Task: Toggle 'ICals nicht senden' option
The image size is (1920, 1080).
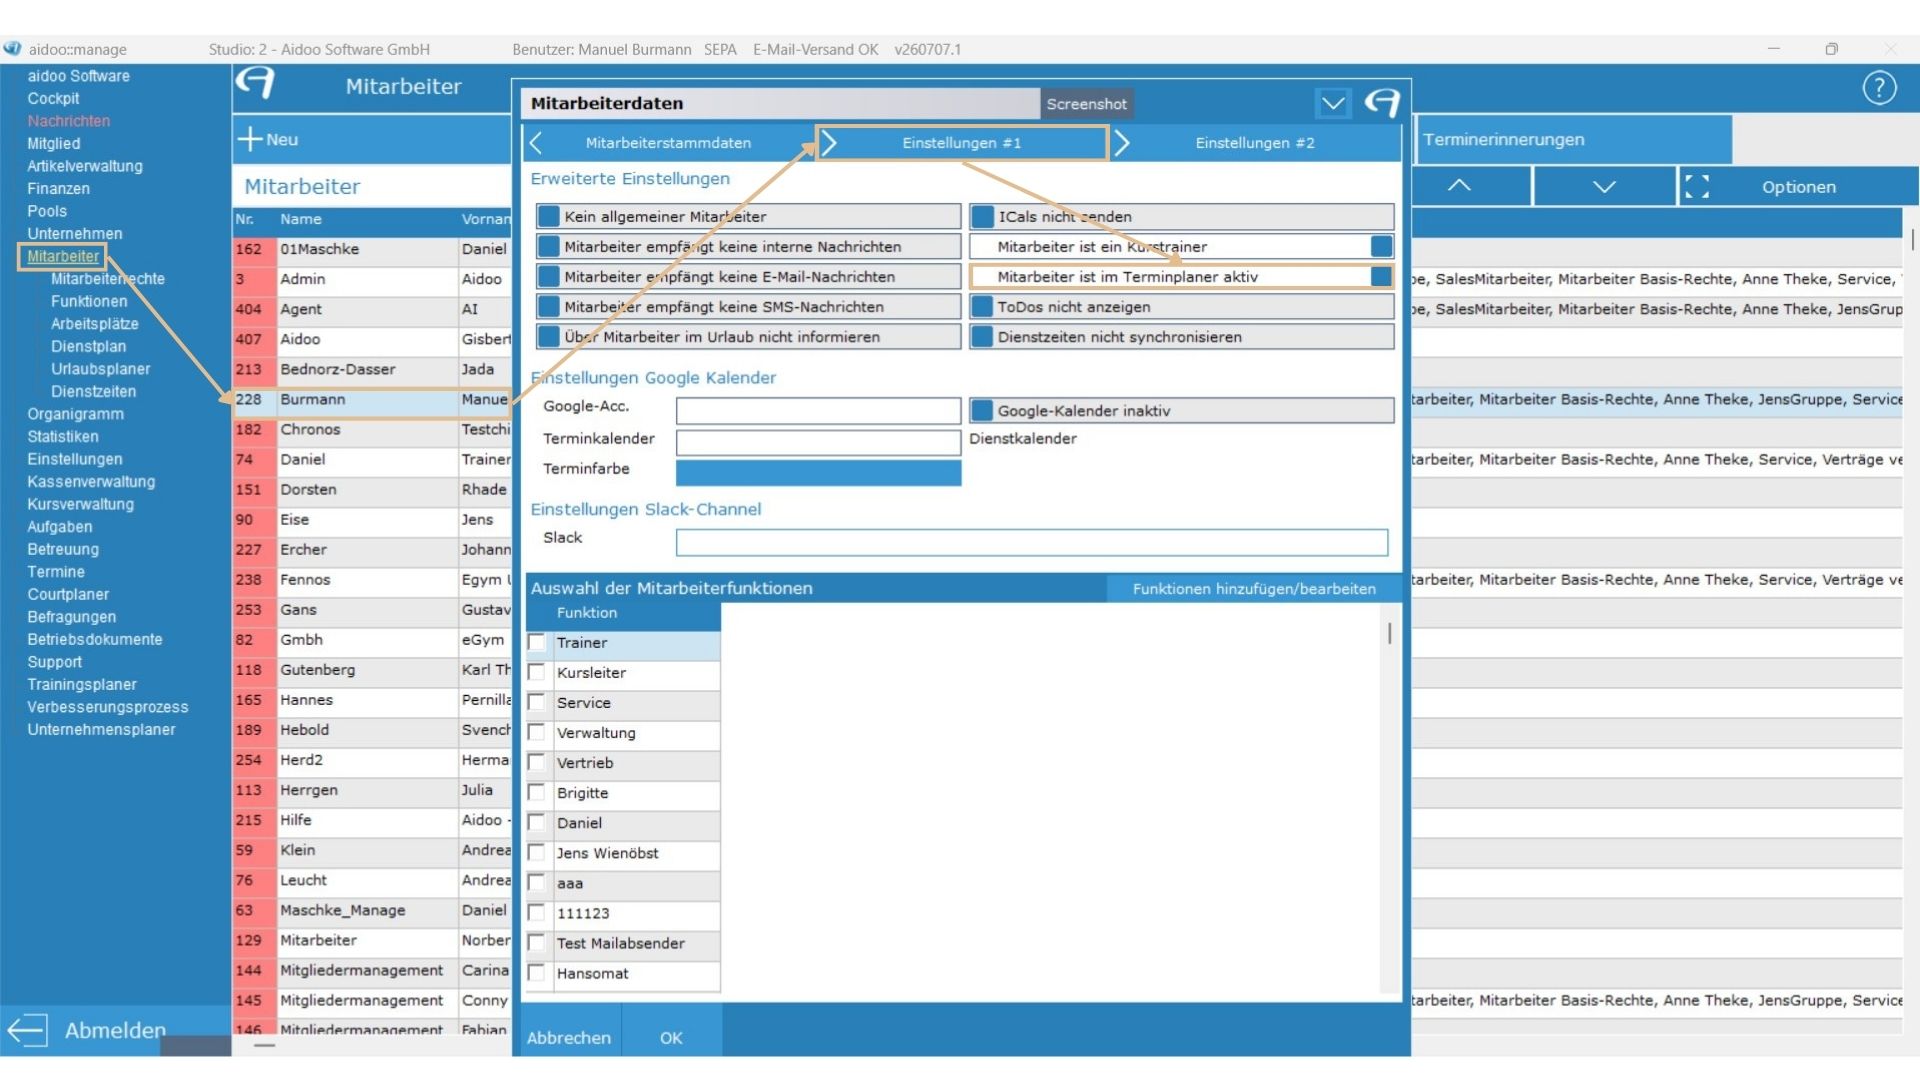Action: 1182,217
